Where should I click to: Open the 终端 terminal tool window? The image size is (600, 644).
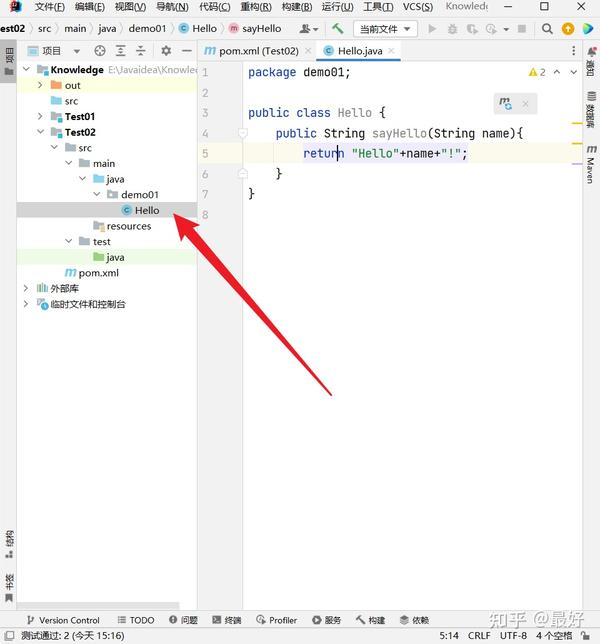click(x=227, y=620)
